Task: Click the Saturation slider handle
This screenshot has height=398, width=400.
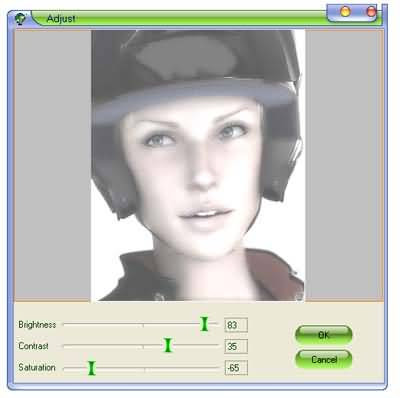Action: pyautogui.click(x=91, y=368)
